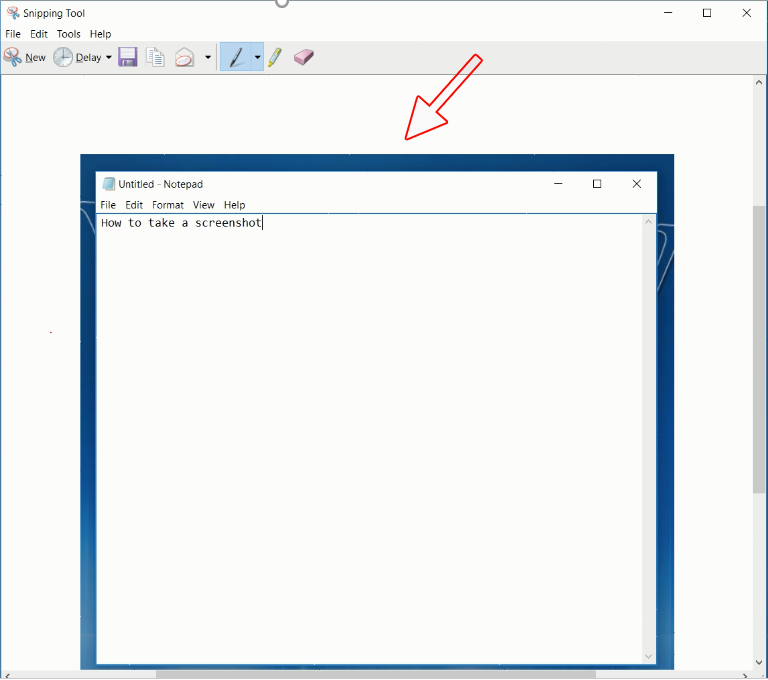Image resolution: width=768 pixels, height=680 pixels.
Task: Select the Pen tool
Action: [x=236, y=57]
